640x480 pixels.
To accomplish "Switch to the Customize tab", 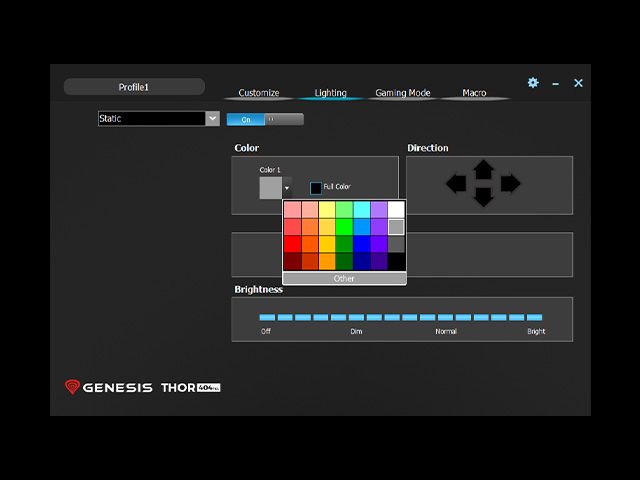I will (259, 93).
